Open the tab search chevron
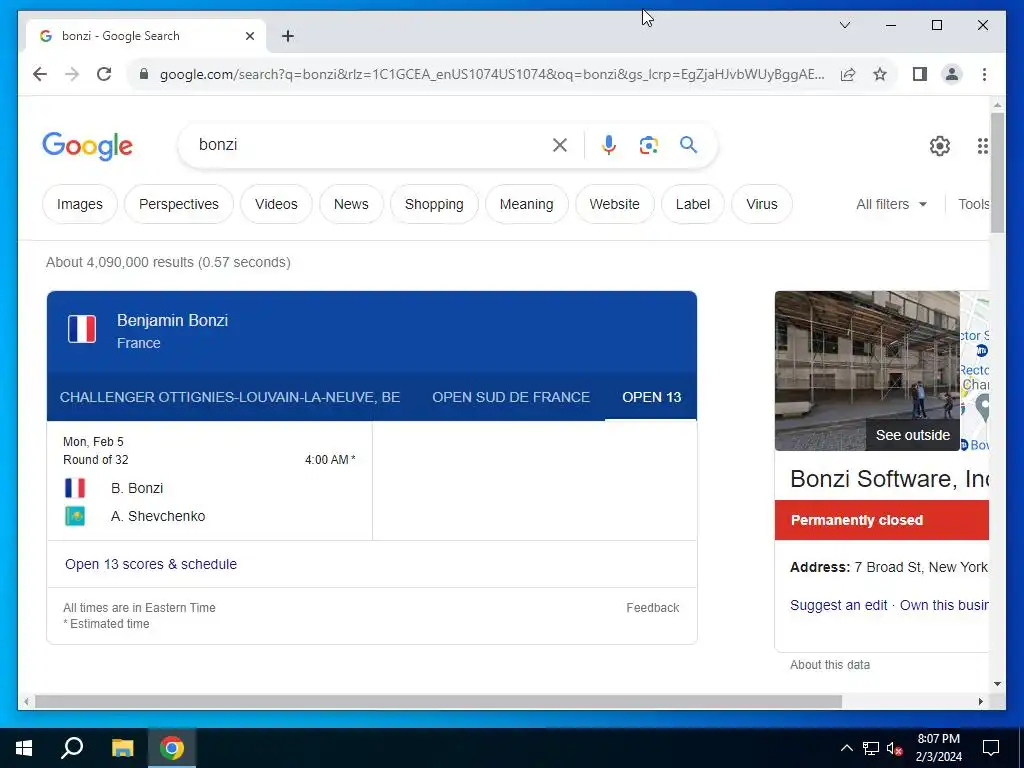 [x=844, y=25]
